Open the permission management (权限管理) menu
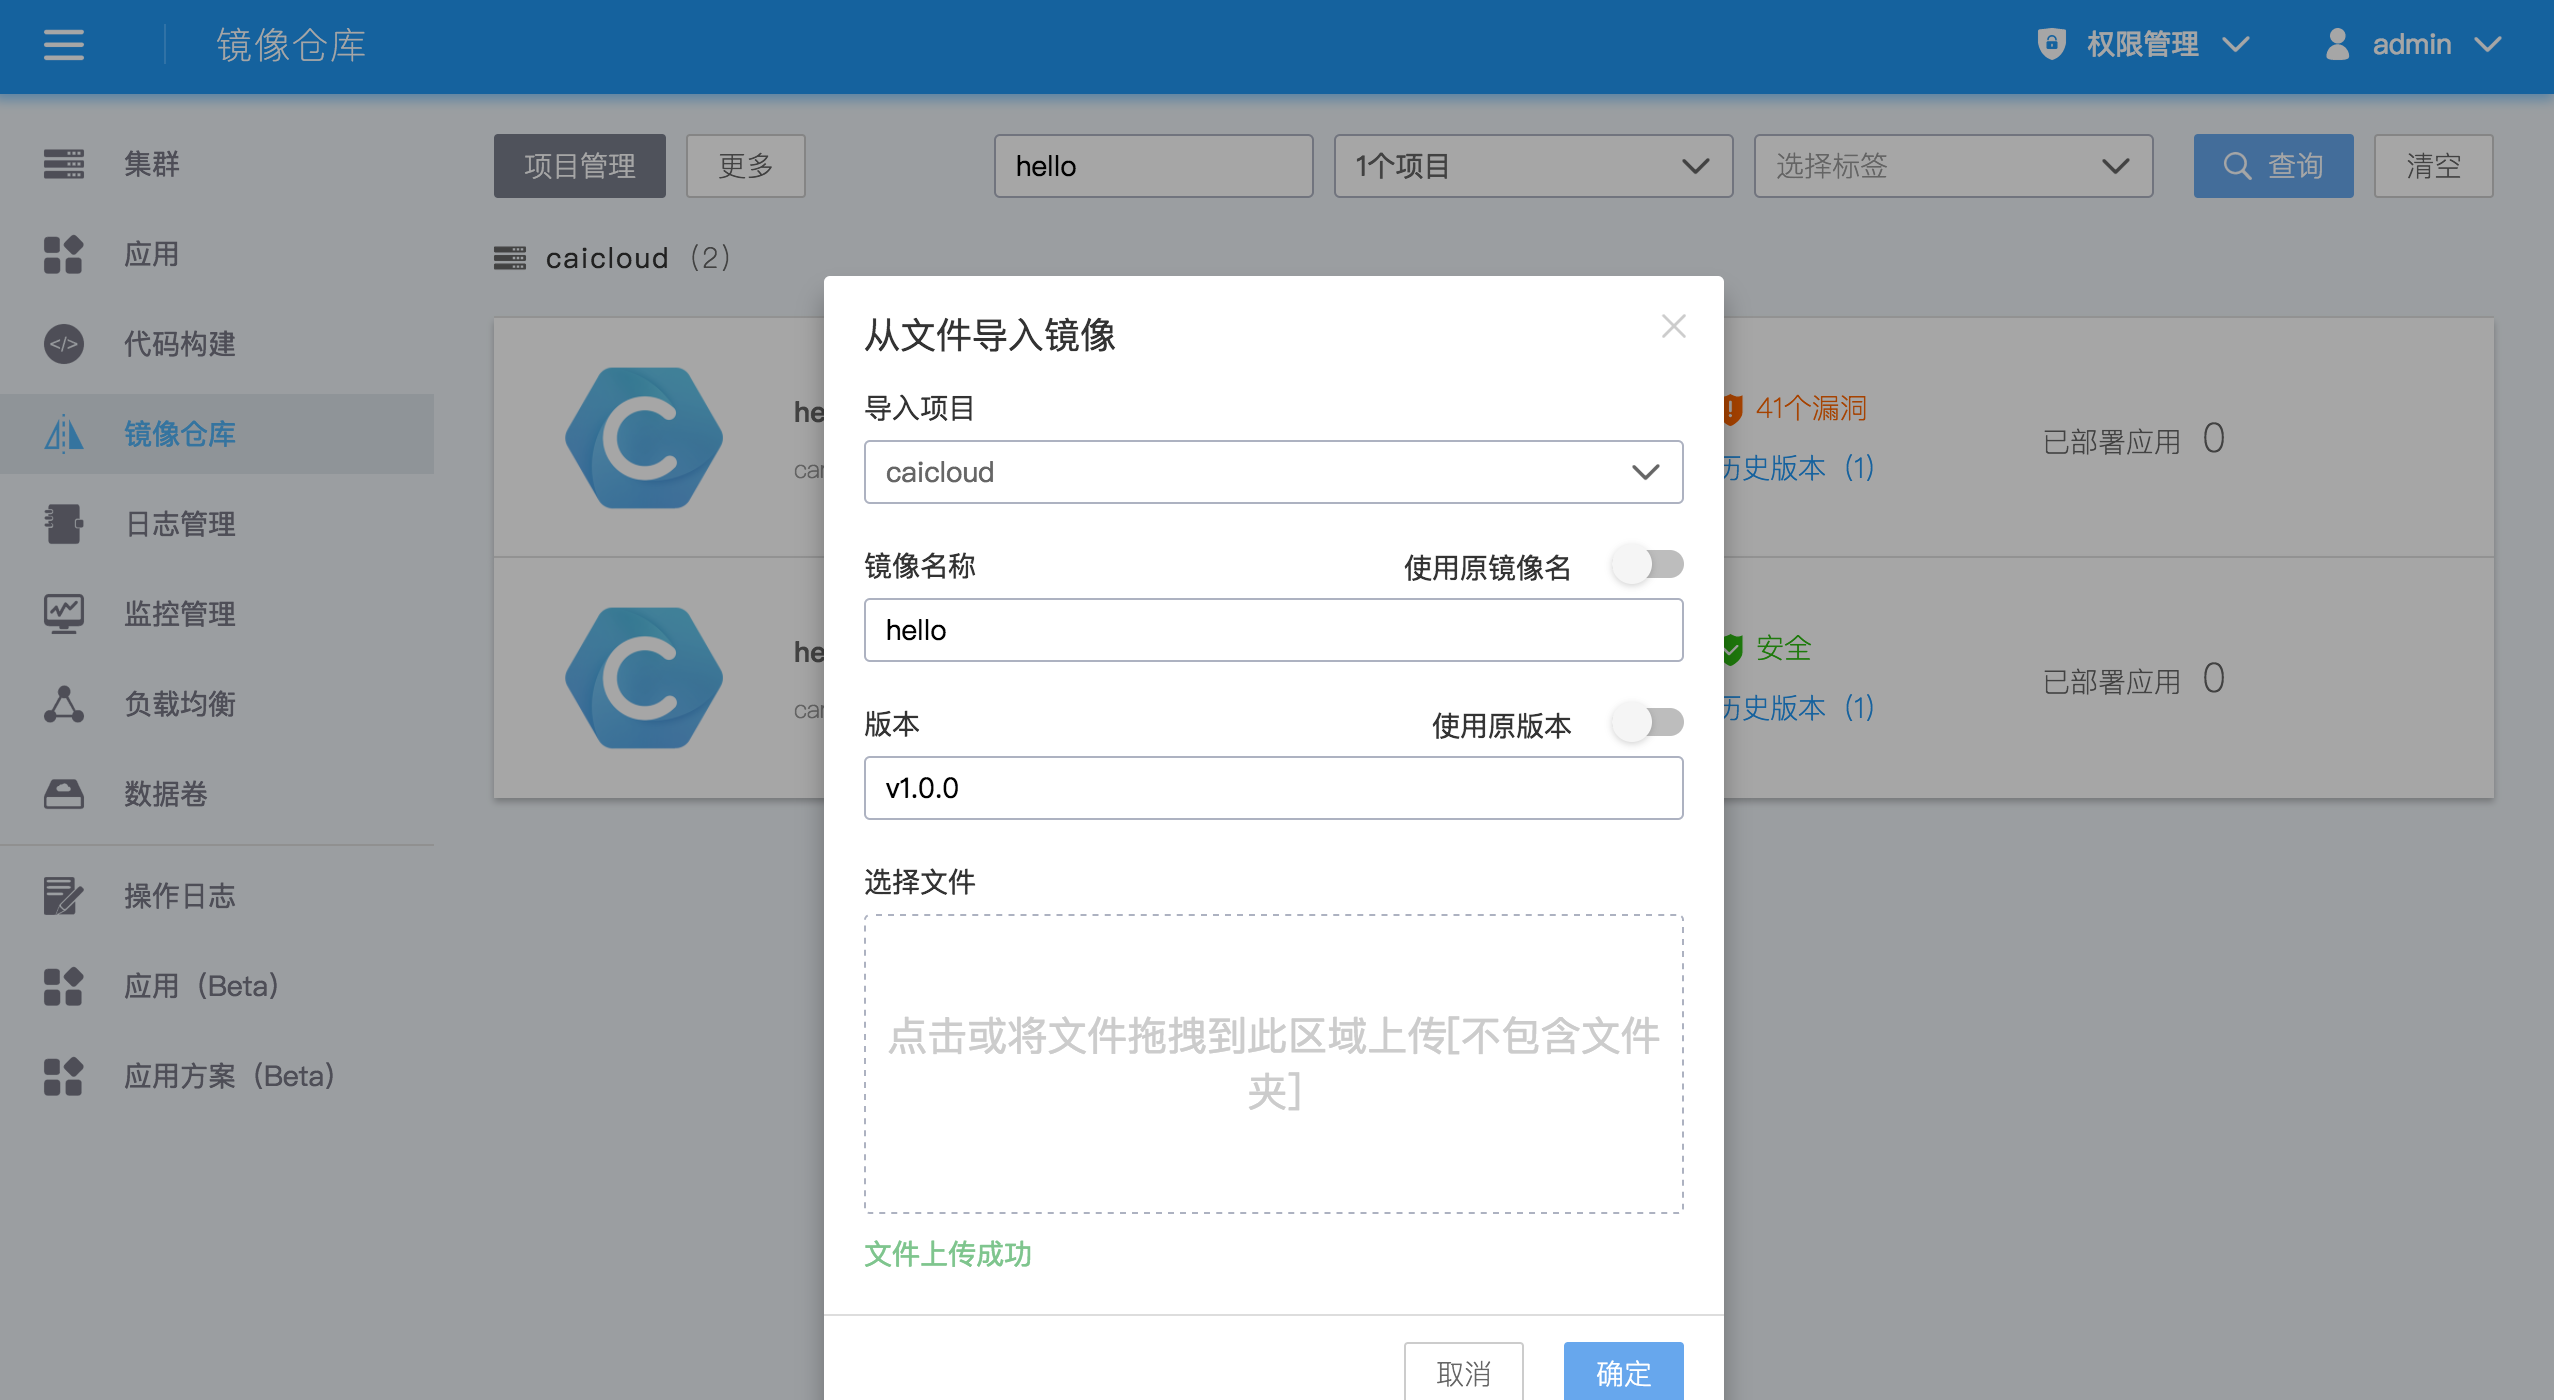Viewport: 2554px width, 1400px height. point(2142,45)
